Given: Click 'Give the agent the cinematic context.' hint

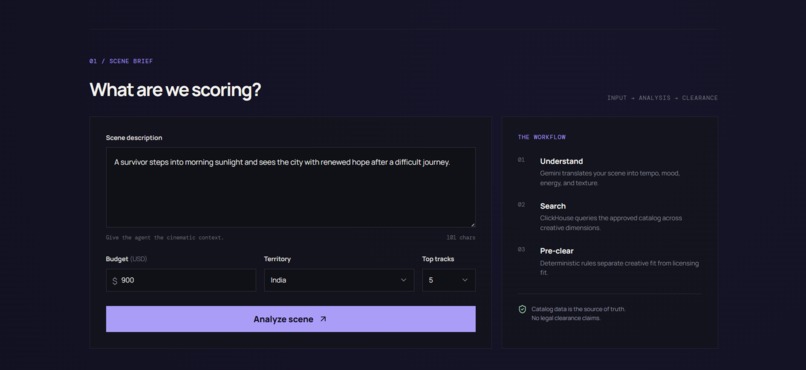Looking at the screenshot, I should click(x=164, y=238).
